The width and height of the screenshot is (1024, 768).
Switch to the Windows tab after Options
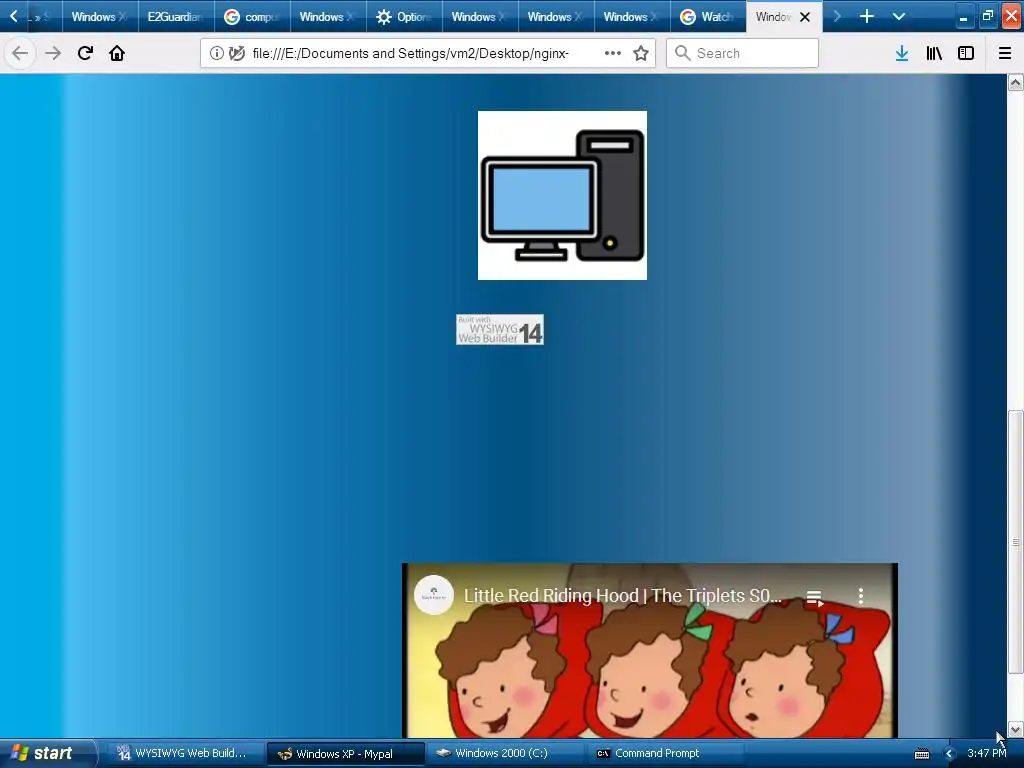[x=480, y=17]
